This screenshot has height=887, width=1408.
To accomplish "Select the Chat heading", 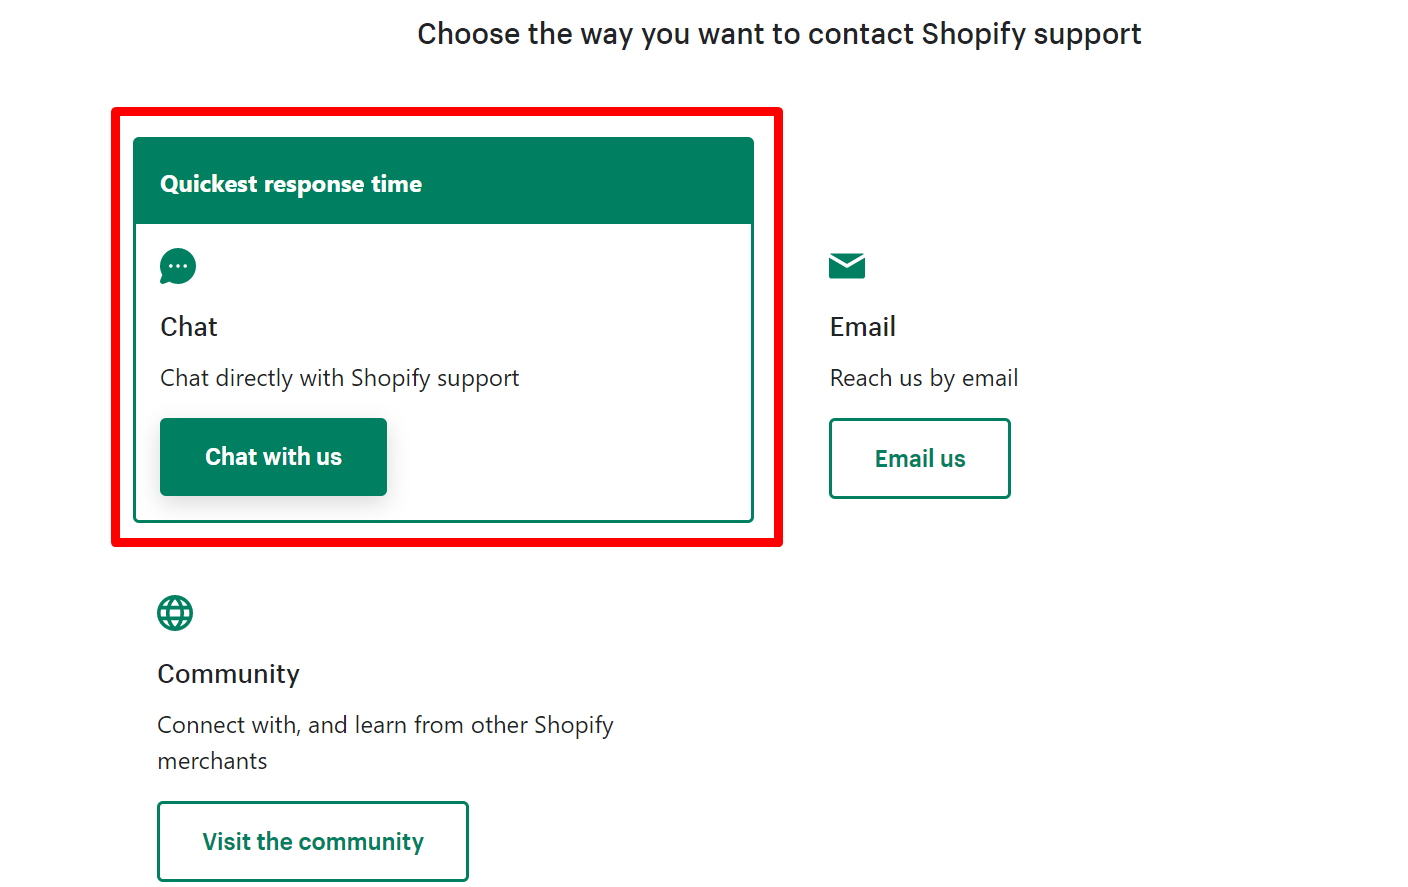I will point(189,327).
